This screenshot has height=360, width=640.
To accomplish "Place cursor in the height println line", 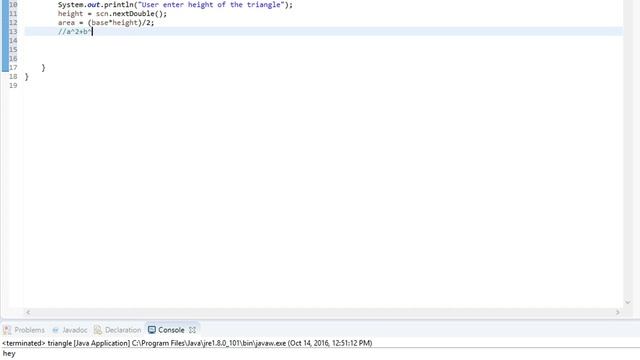I will pos(175,5).
